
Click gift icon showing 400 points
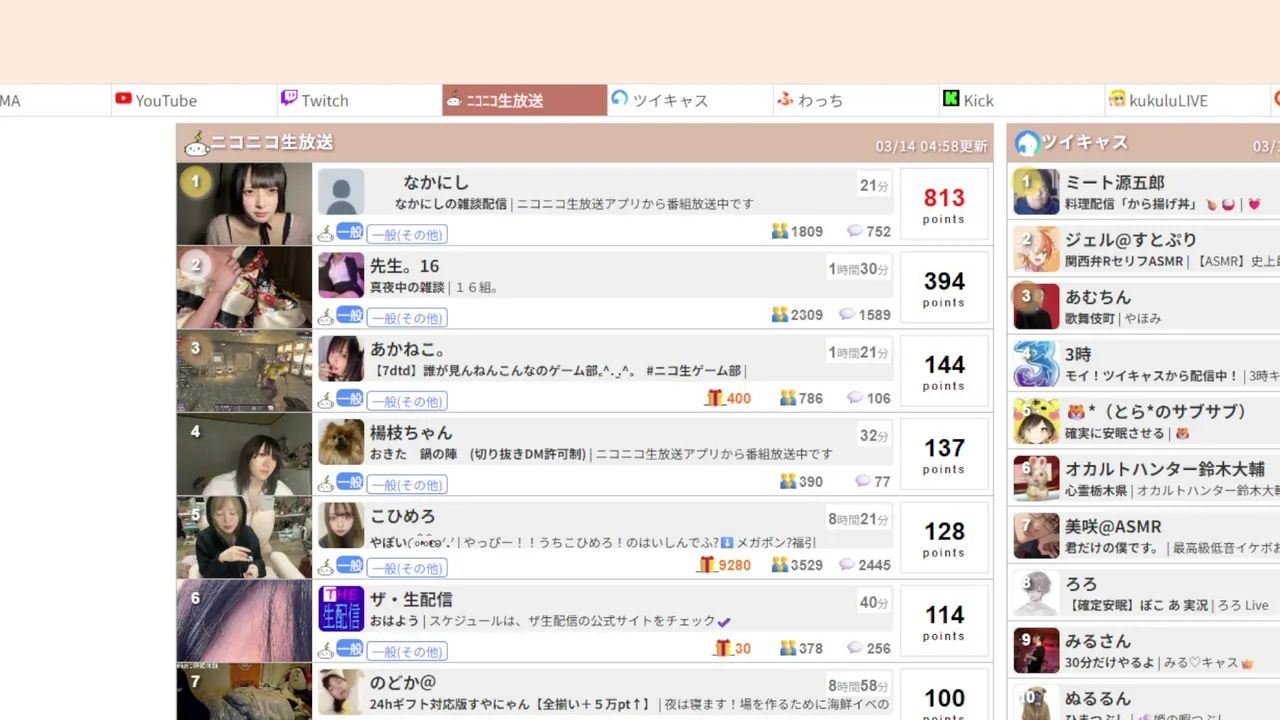point(714,398)
